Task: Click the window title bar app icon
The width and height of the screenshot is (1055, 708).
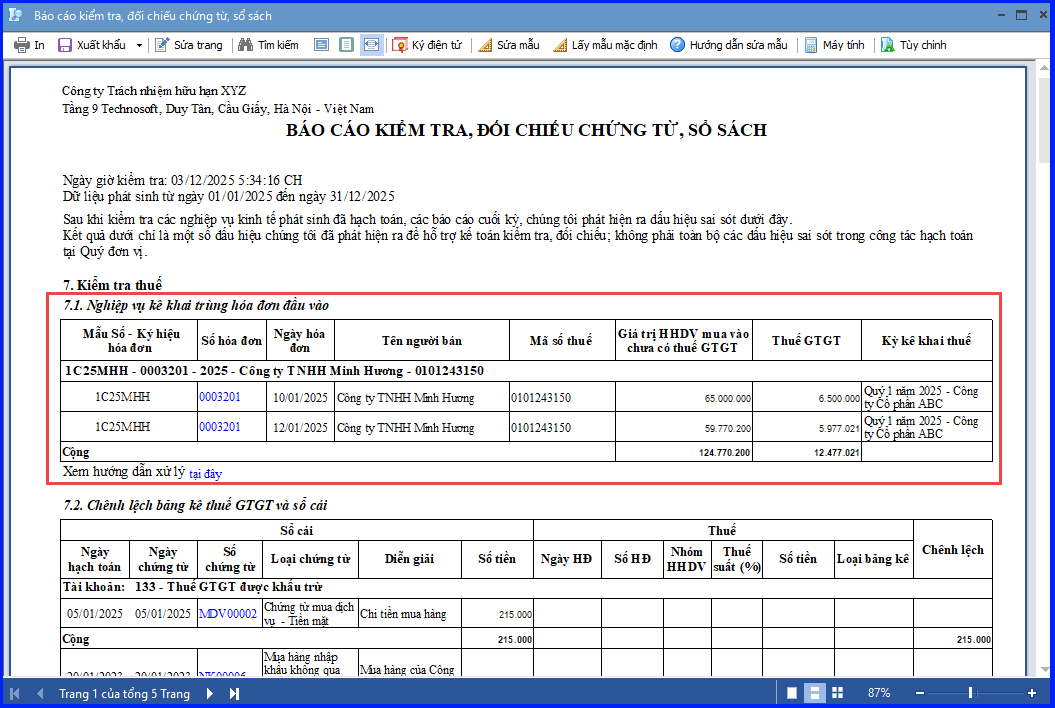Action: point(16,15)
